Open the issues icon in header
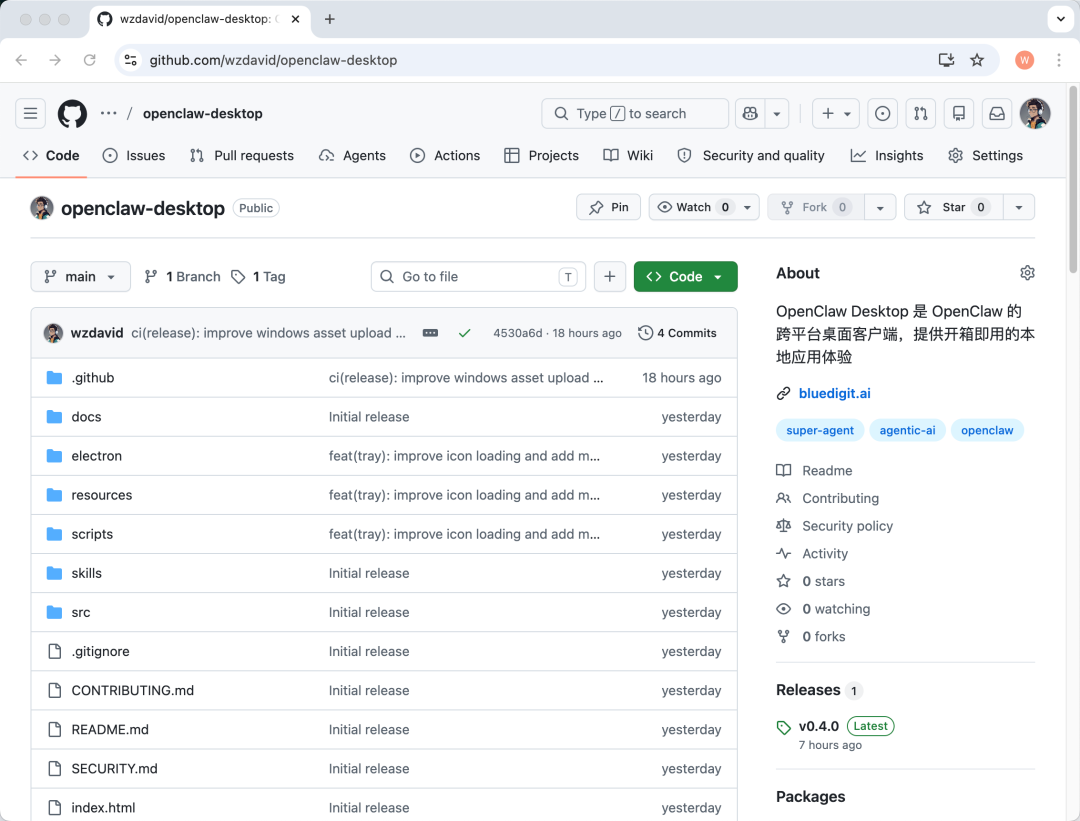This screenshot has width=1080, height=821. pos(882,114)
